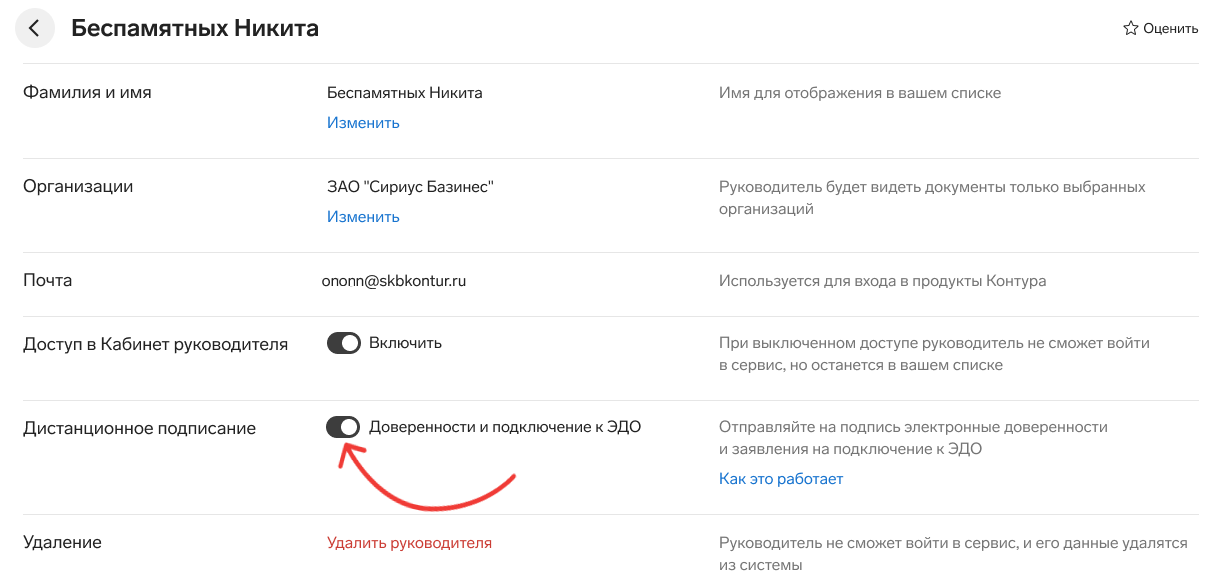Viewport: 1207px width, 578px height.
Task: Click the Включить toggle label
Action: coord(405,343)
